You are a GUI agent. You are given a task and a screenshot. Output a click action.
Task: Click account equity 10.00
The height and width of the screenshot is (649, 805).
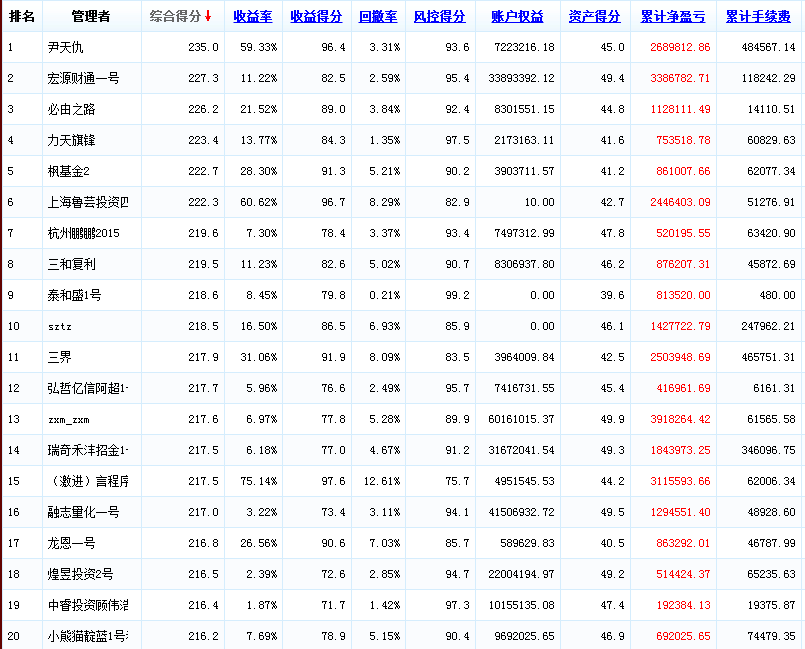tap(540, 202)
